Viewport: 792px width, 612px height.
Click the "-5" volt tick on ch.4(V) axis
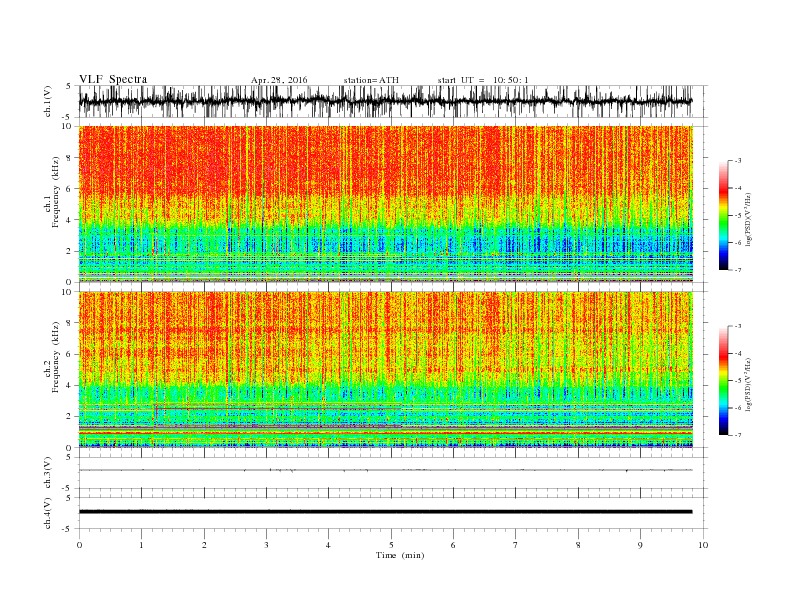click(68, 529)
